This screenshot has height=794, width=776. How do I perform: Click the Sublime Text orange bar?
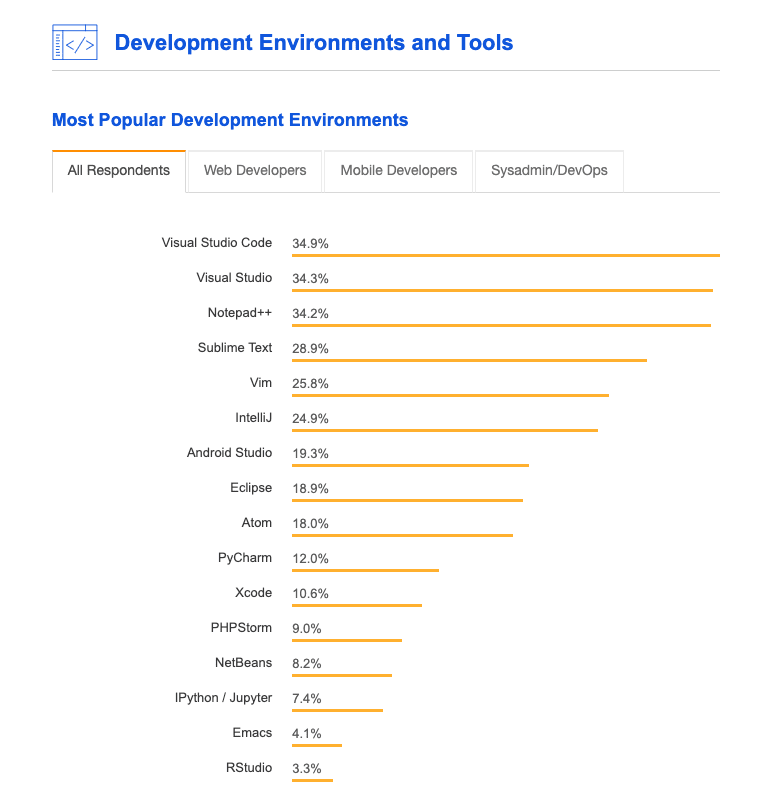click(469, 361)
